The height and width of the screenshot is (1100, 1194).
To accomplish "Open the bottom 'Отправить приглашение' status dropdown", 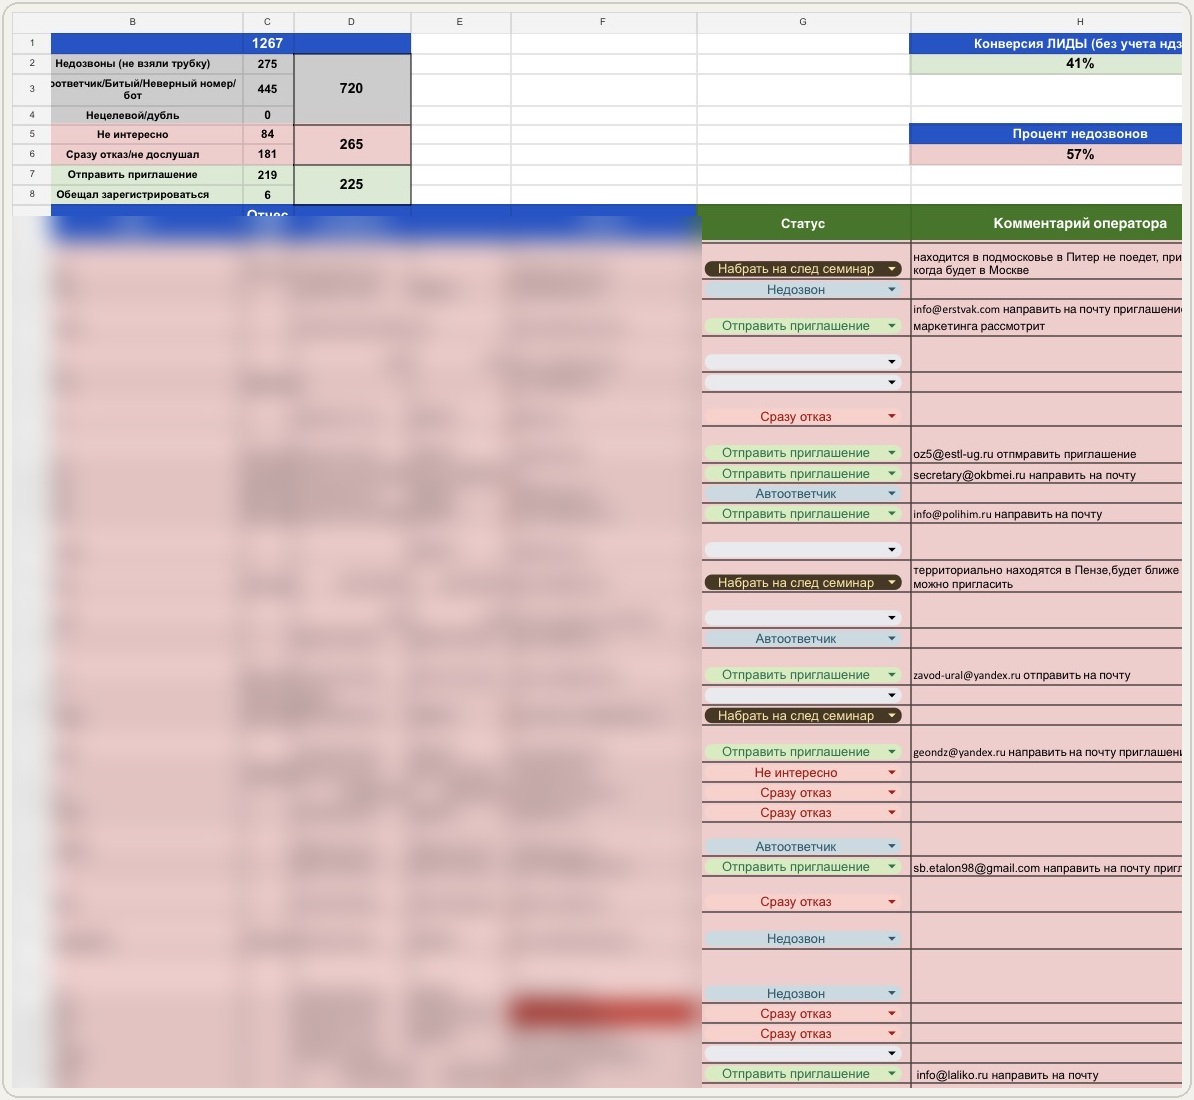I will pyautogui.click(x=803, y=1074).
